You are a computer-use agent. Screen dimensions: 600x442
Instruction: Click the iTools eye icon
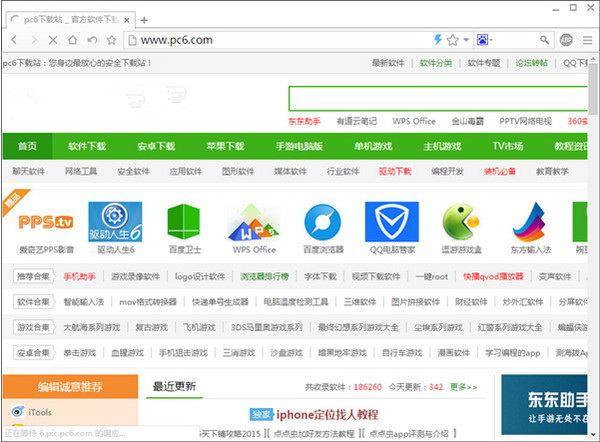point(18,411)
